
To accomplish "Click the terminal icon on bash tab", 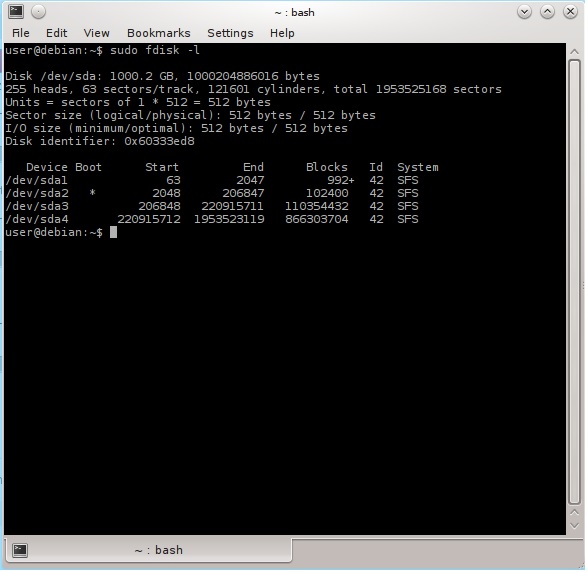I will click(20, 550).
